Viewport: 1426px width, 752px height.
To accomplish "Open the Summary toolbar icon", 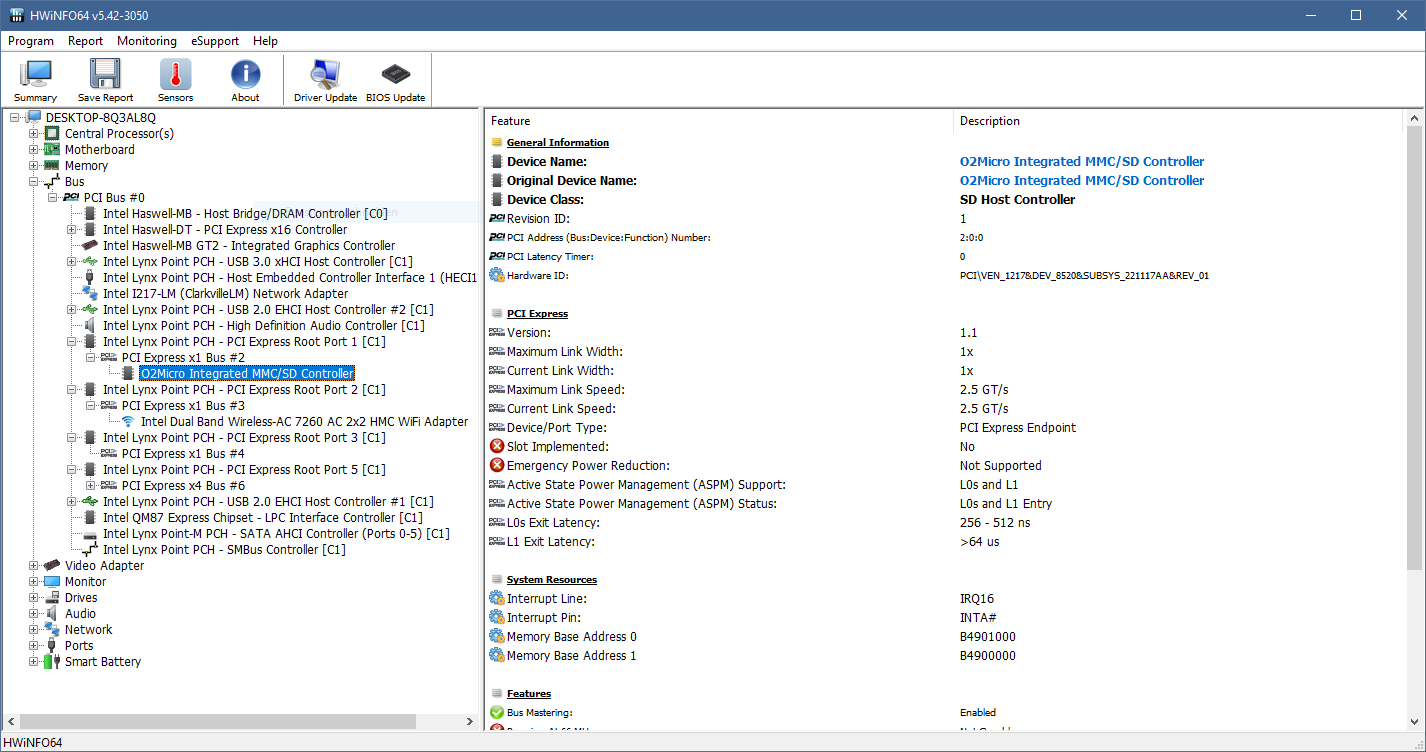I will [36, 80].
